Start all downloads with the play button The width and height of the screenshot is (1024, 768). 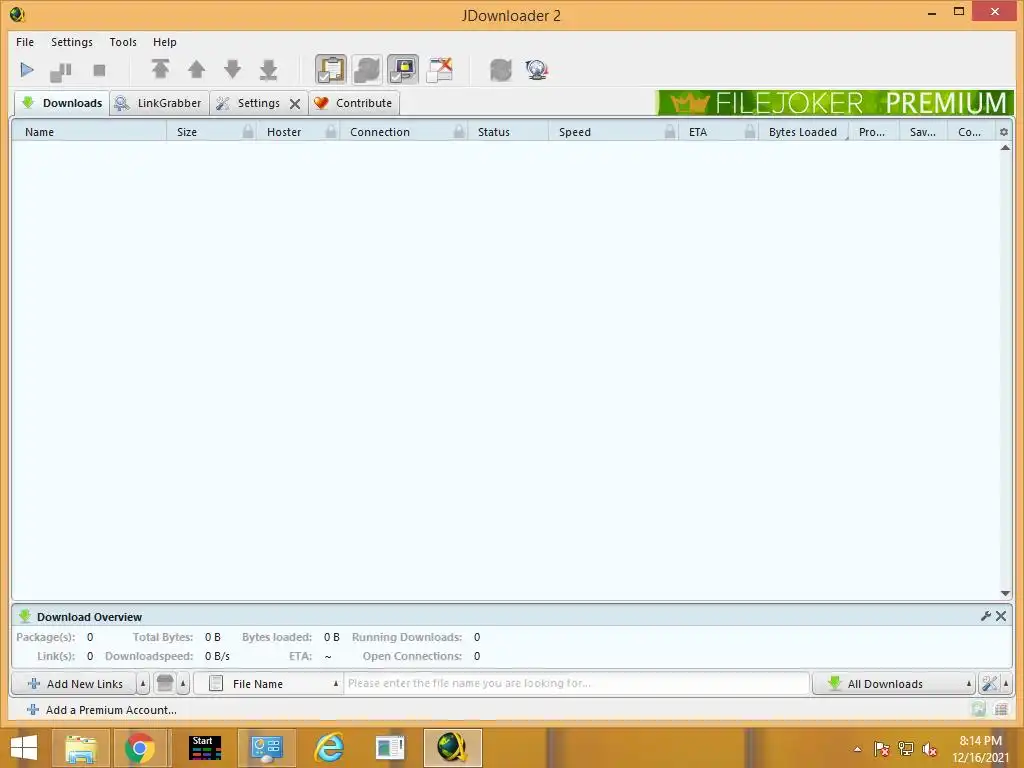(27, 70)
